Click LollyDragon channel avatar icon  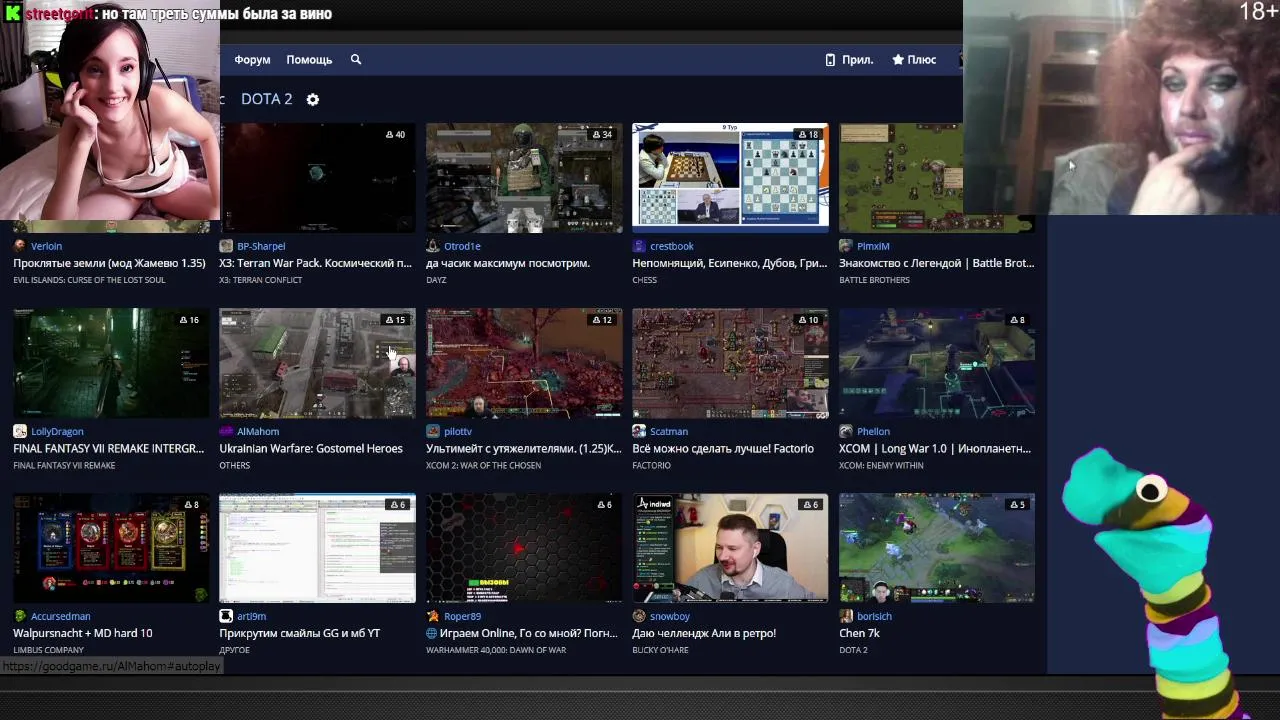pyautogui.click(x=20, y=431)
